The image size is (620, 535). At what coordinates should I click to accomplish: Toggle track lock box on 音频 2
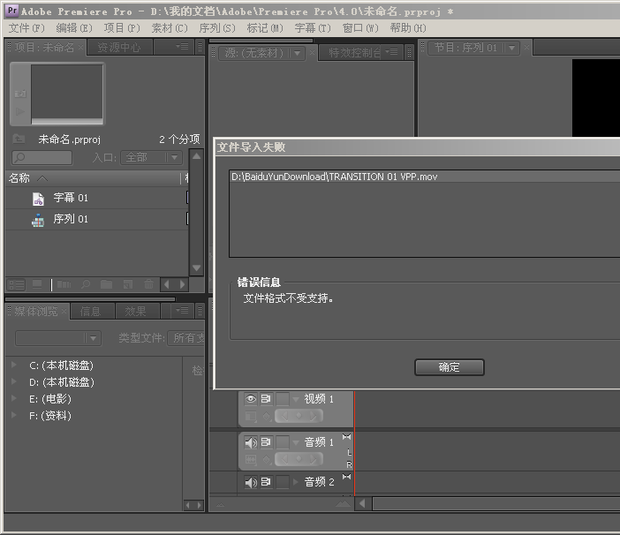click(x=282, y=482)
